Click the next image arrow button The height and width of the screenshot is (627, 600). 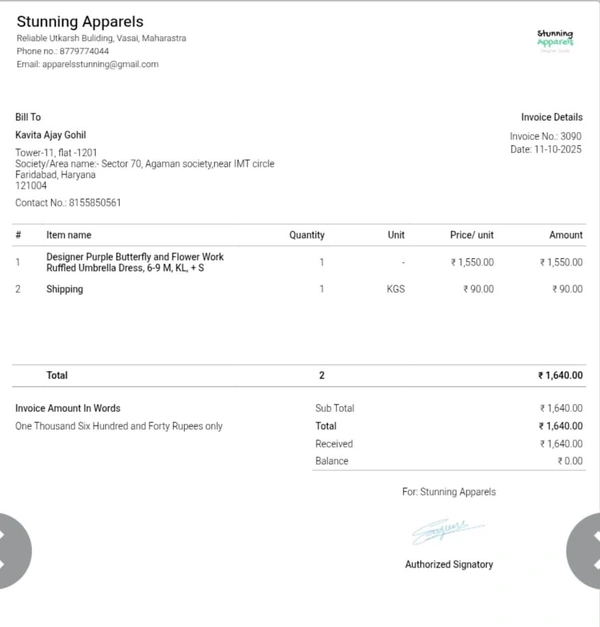tap(586, 550)
